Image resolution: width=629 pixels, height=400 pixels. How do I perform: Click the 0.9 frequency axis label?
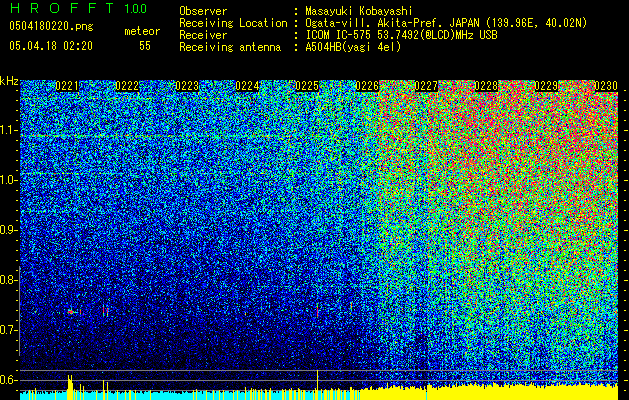pyautogui.click(x=8, y=230)
